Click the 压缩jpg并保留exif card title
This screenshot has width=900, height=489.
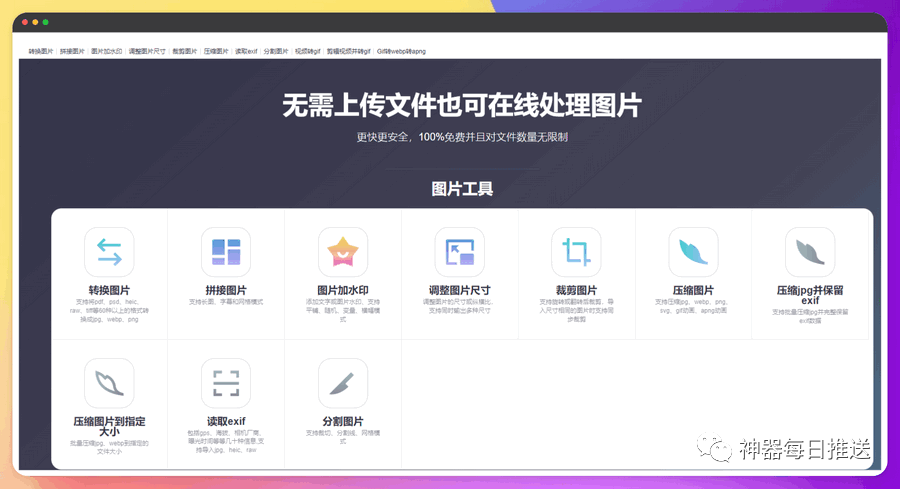coord(810,295)
